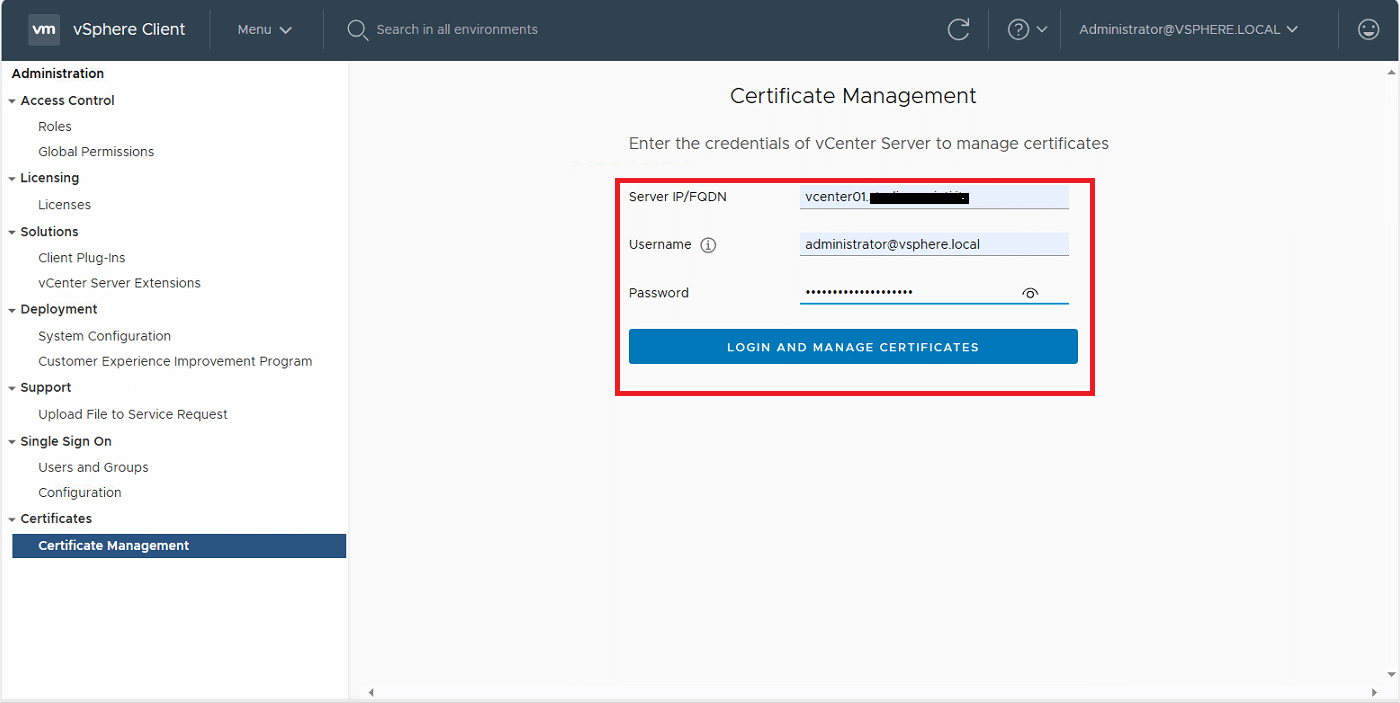Image resolution: width=1400 pixels, height=703 pixels.
Task: Open Single Sign On Configuration
Action: (x=80, y=492)
